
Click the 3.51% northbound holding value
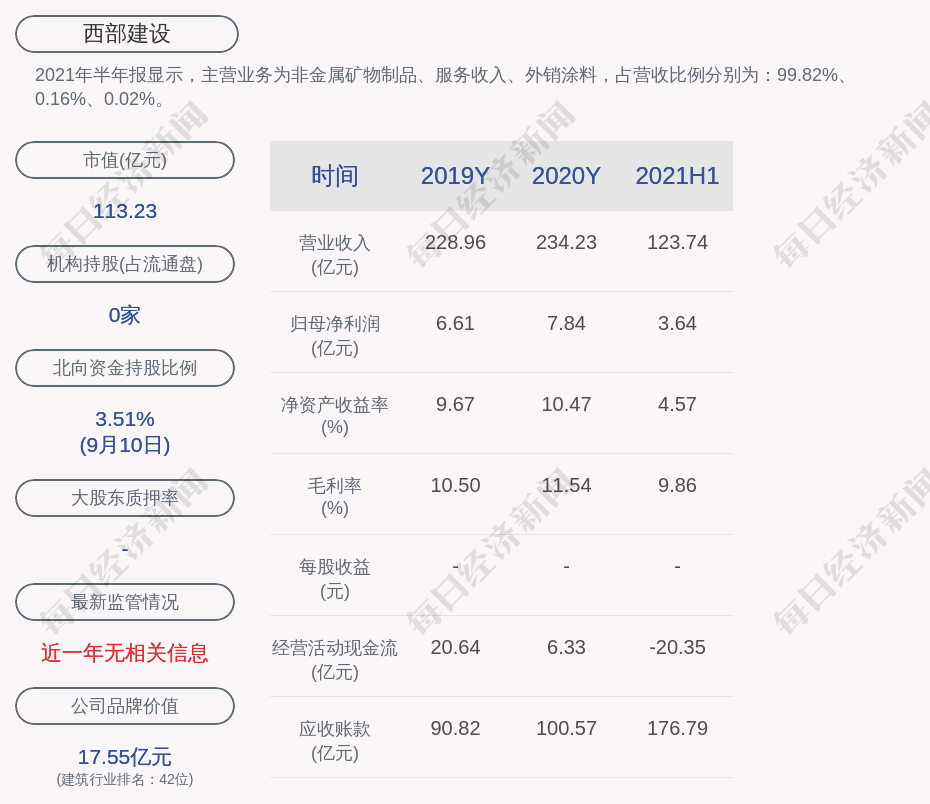125,419
